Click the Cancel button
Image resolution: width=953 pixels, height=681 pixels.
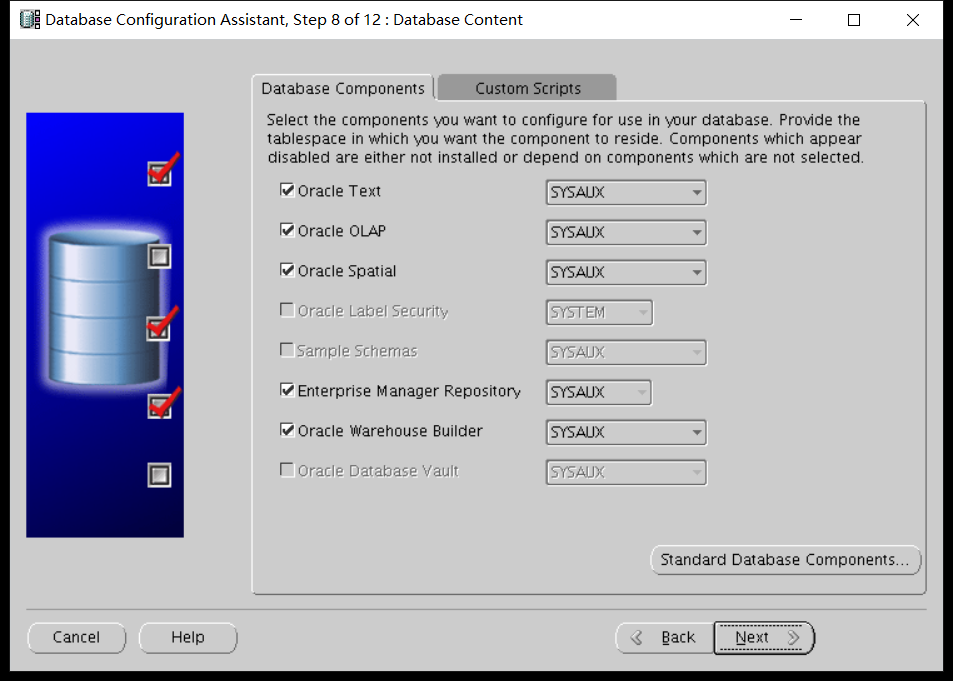(77, 637)
